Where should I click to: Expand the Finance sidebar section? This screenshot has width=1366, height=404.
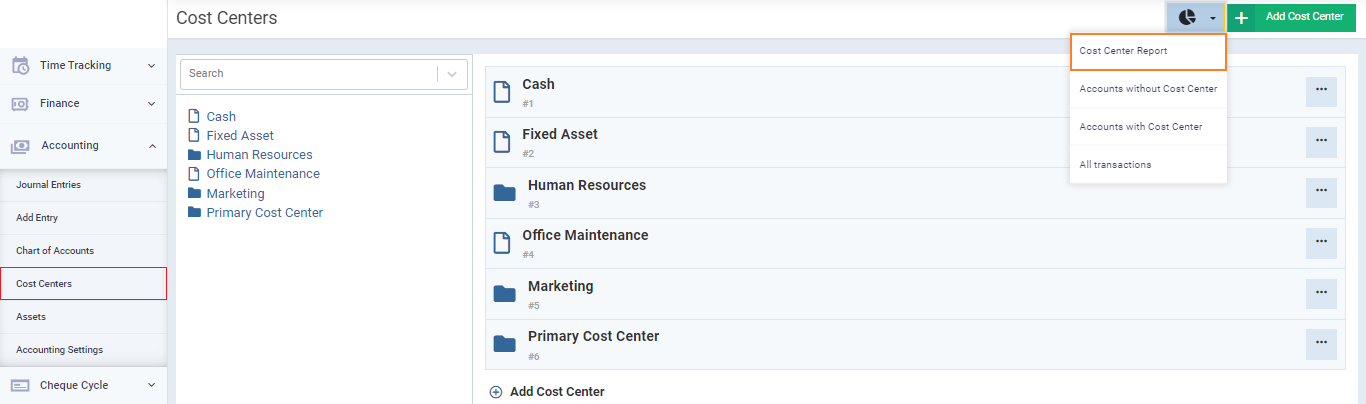pyautogui.click(x=151, y=104)
